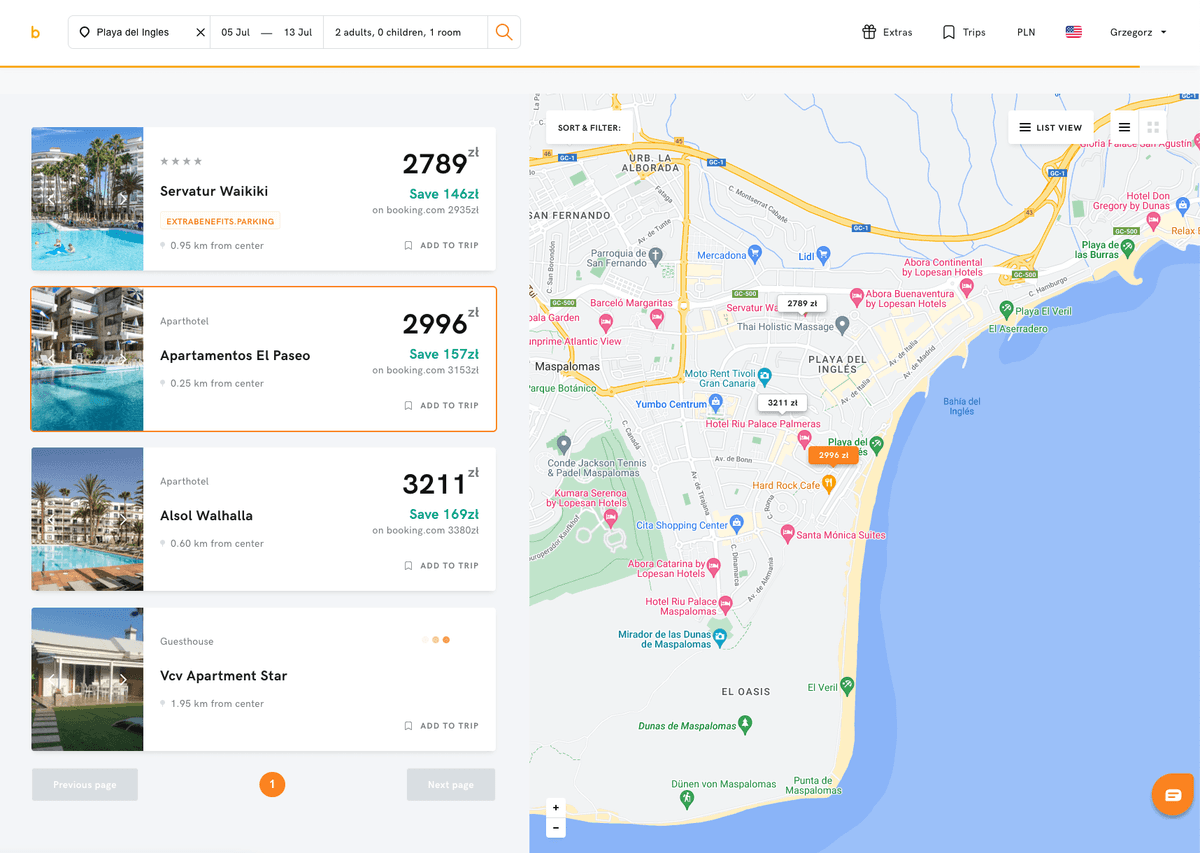Open Alsol Walhalla title
The height and width of the screenshot is (853, 1200).
tap(206, 515)
